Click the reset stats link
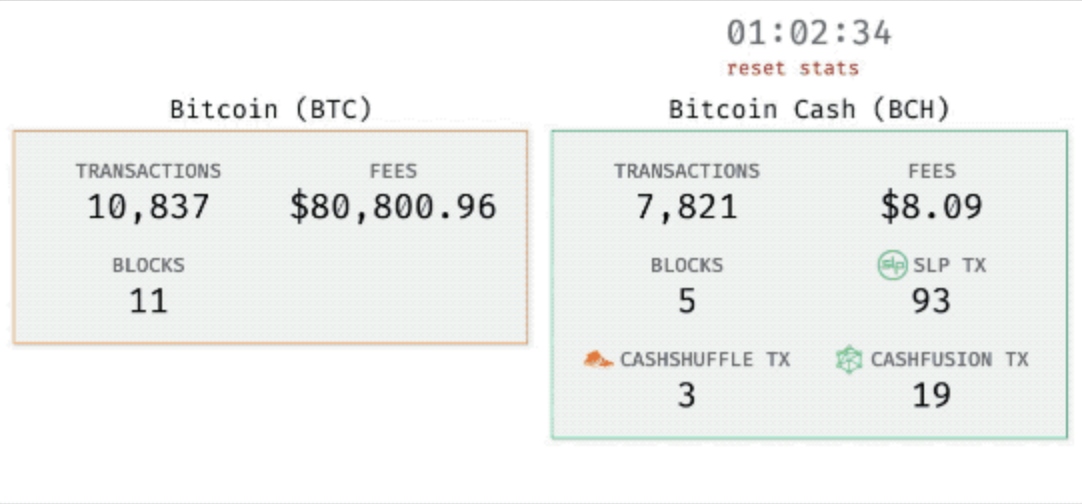The height and width of the screenshot is (504, 1082). click(793, 69)
